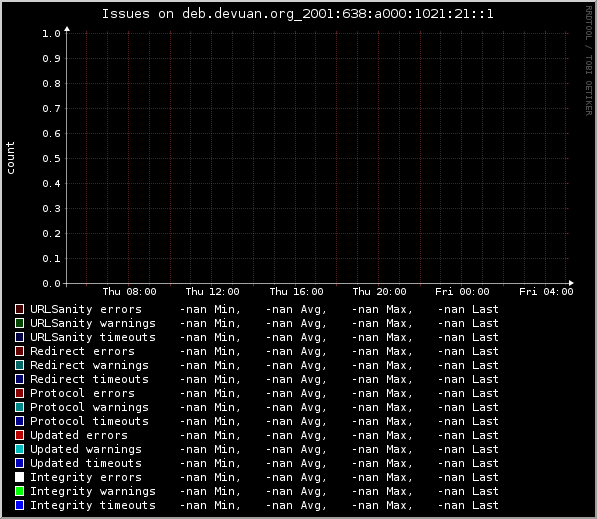Screen dimensions: 597x519
Task: Click the x-axis arrow at the right end
Action: (571, 283)
